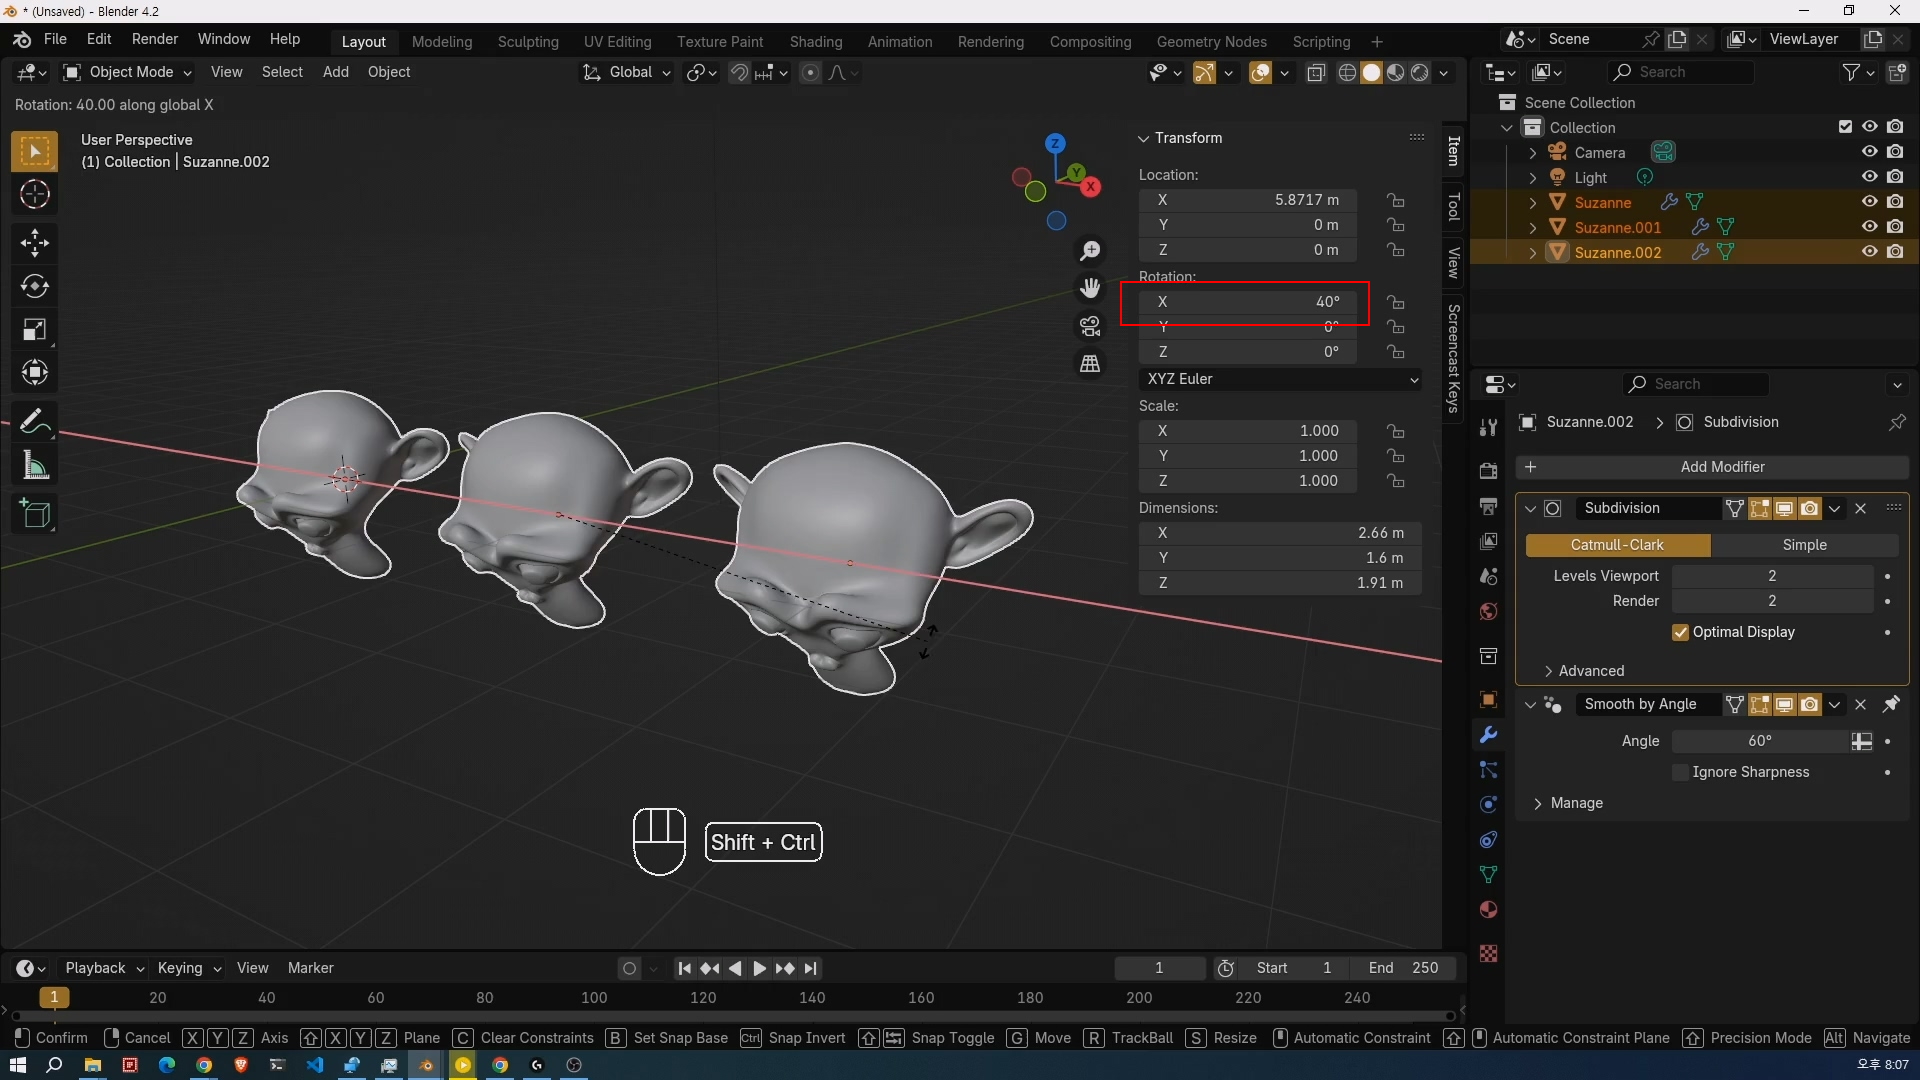The width and height of the screenshot is (1920, 1080).
Task: Click the Smooth by Angle value slider
Action: 1760,741
